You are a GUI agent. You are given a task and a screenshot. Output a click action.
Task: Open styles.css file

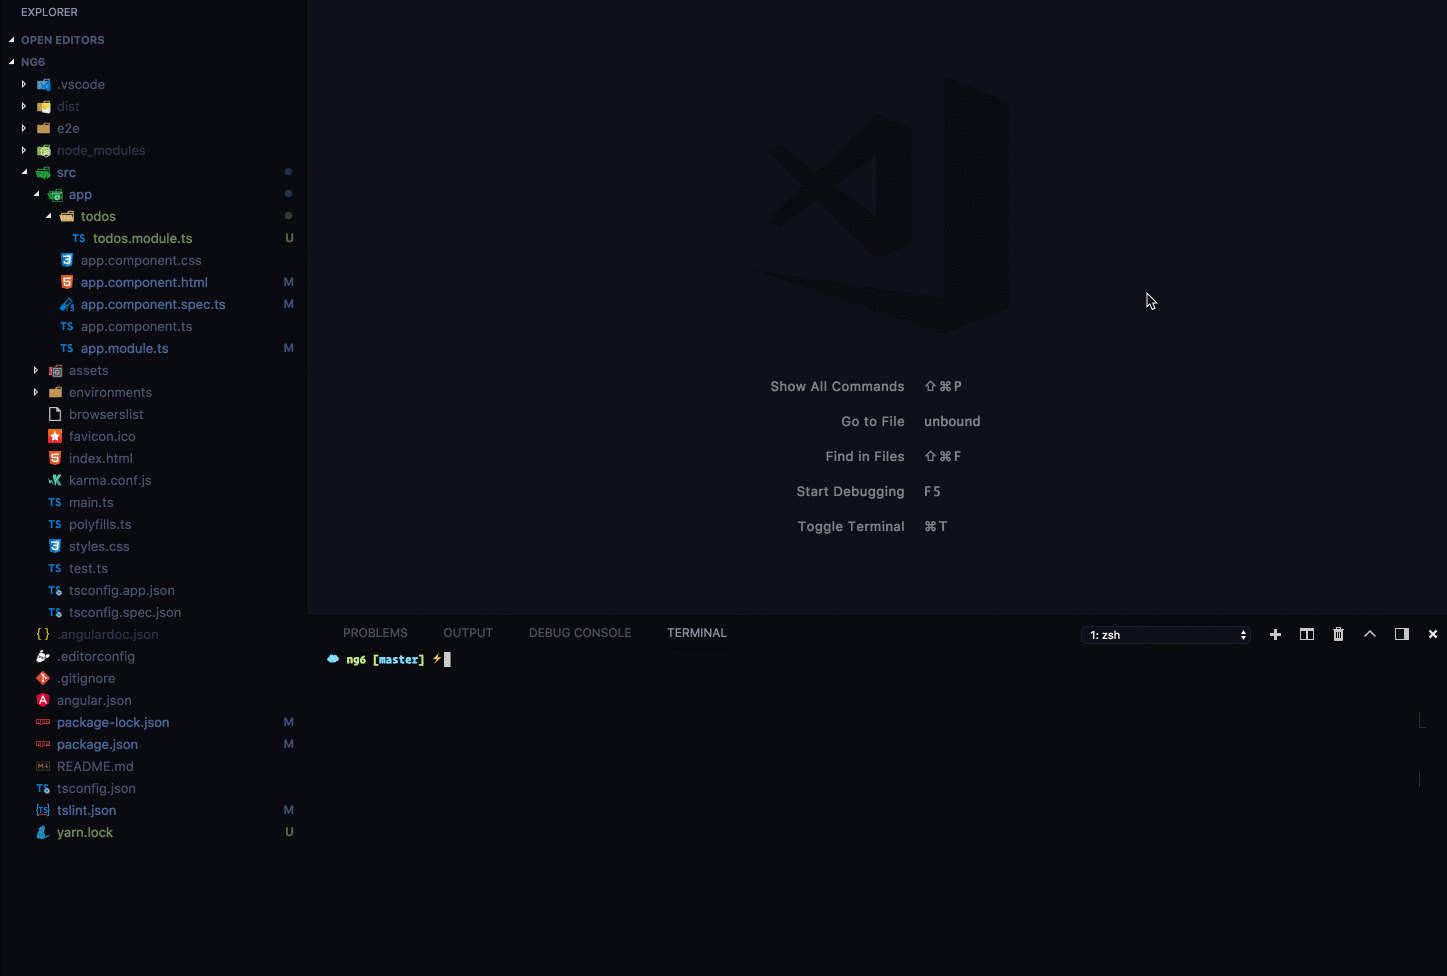[x=99, y=546]
